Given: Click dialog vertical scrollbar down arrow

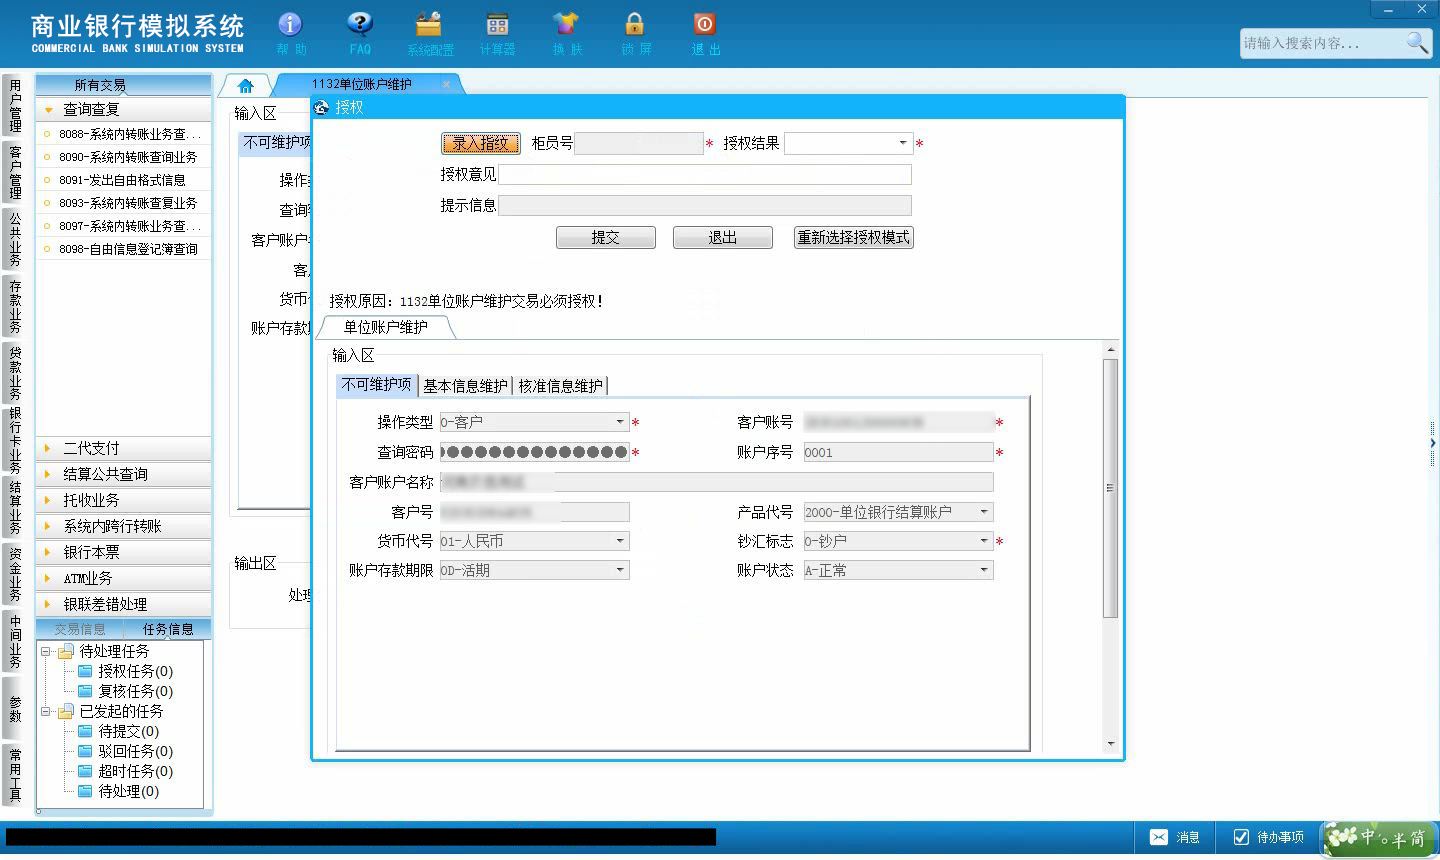Looking at the screenshot, I should (x=1110, y=744).
